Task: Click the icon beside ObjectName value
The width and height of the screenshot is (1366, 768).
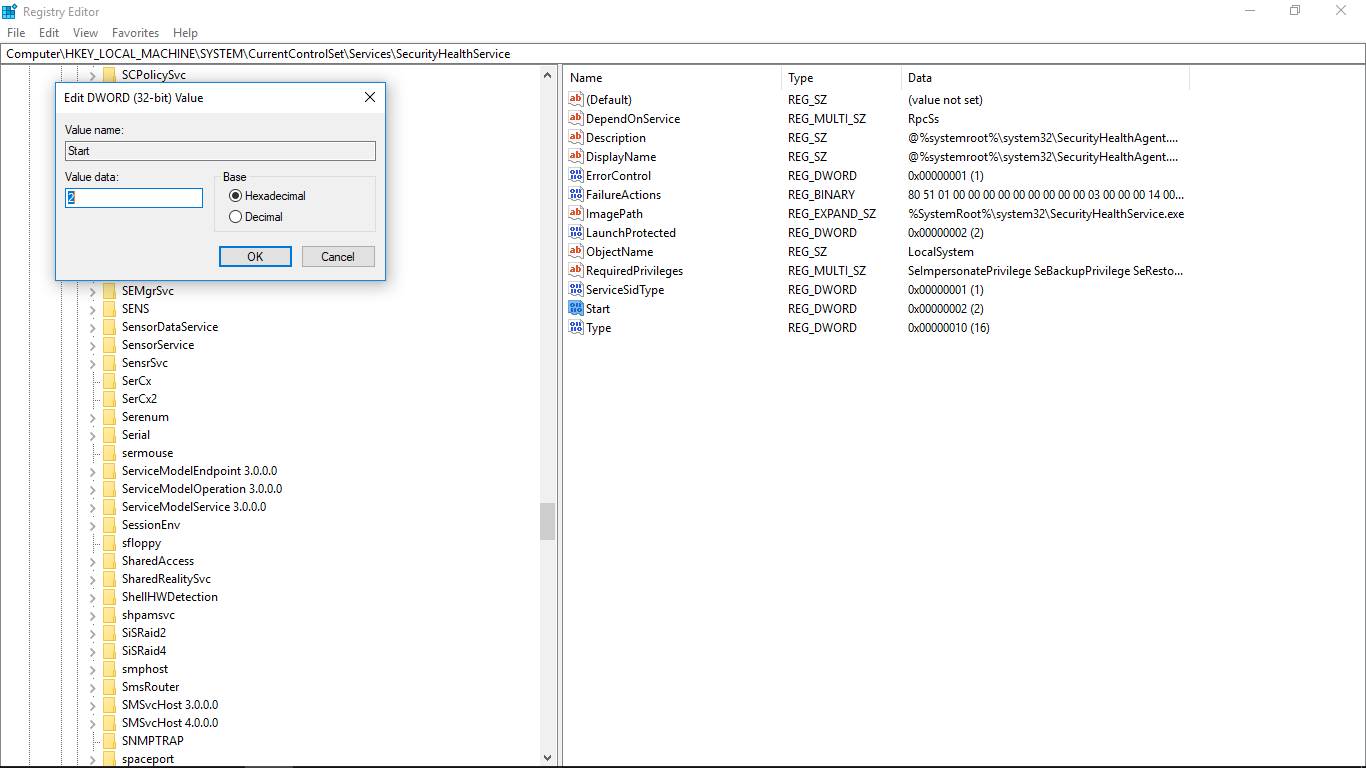Action: pyautogui.click(x=575, y=251)
